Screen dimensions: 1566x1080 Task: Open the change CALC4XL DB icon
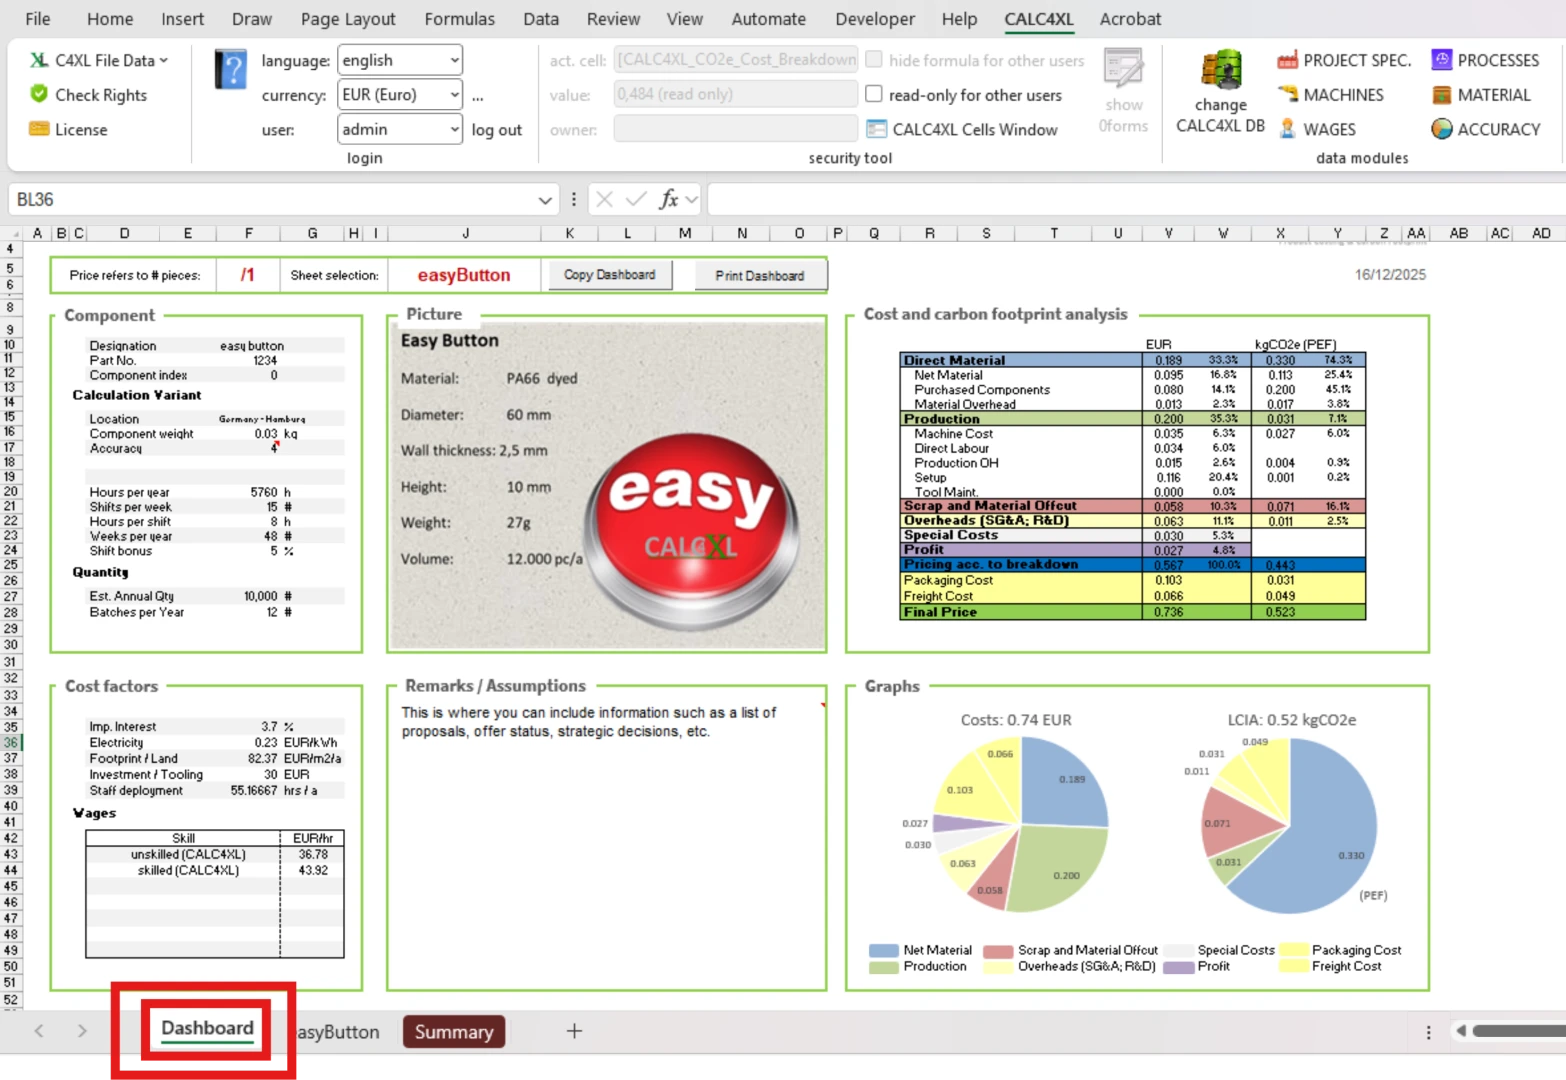point(1220,71)
